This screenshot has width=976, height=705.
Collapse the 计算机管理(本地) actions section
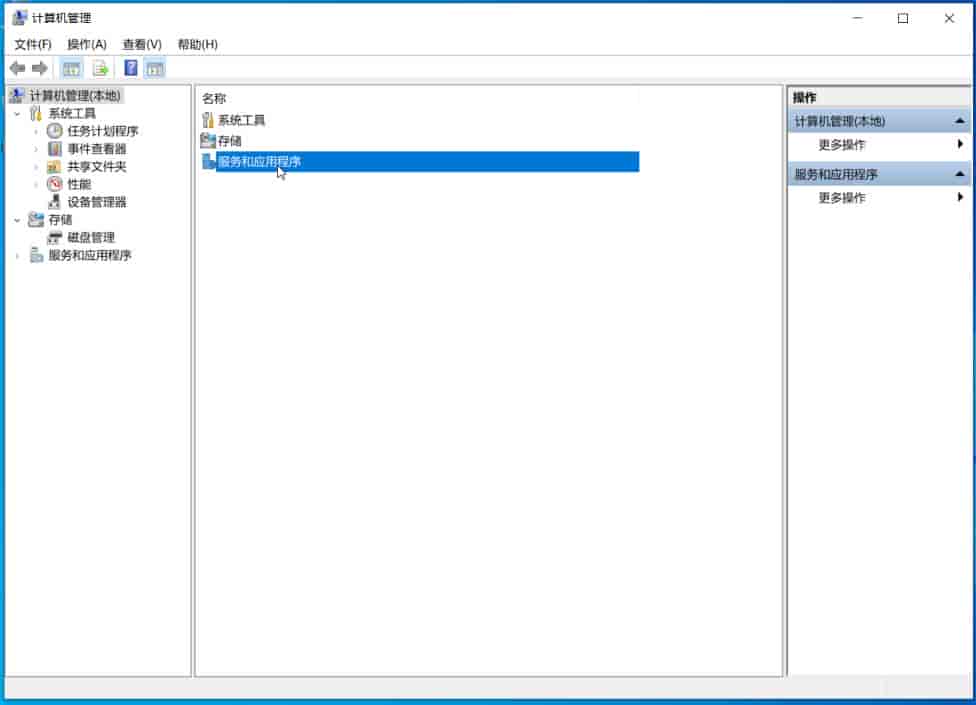coord(960,121)
